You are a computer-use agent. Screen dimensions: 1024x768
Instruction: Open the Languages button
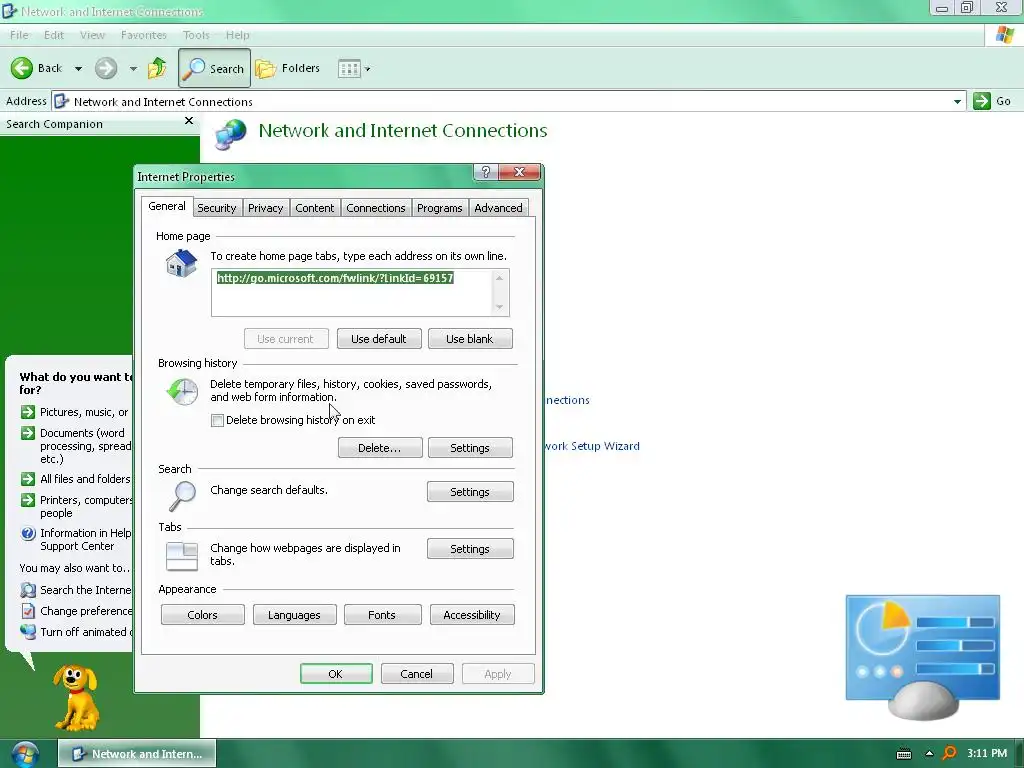pyautogui.click(x=294, y=615)
